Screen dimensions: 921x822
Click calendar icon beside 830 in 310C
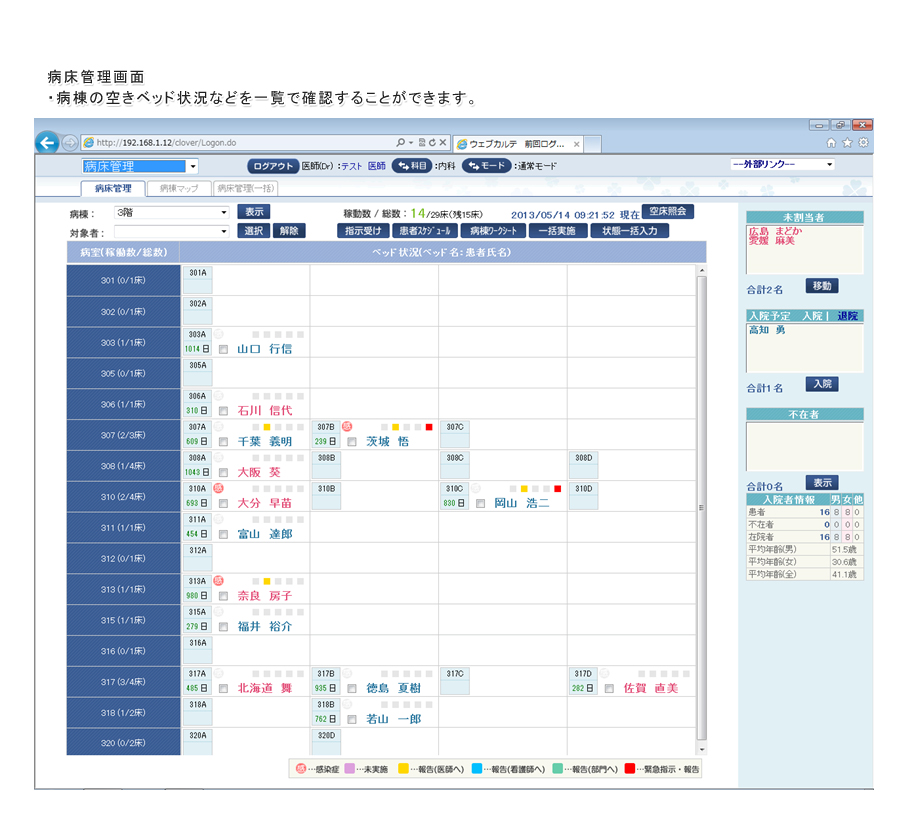[462, 503]
